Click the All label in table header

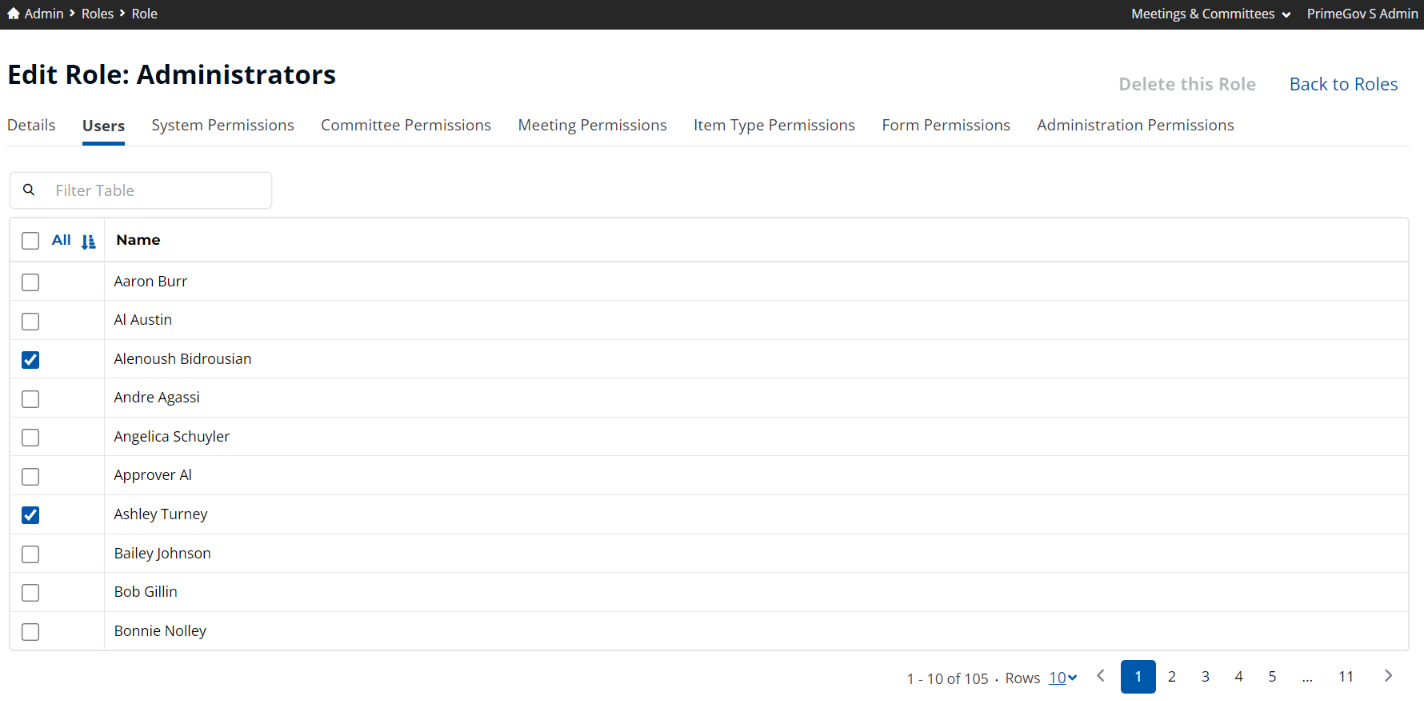click(61, 240)
